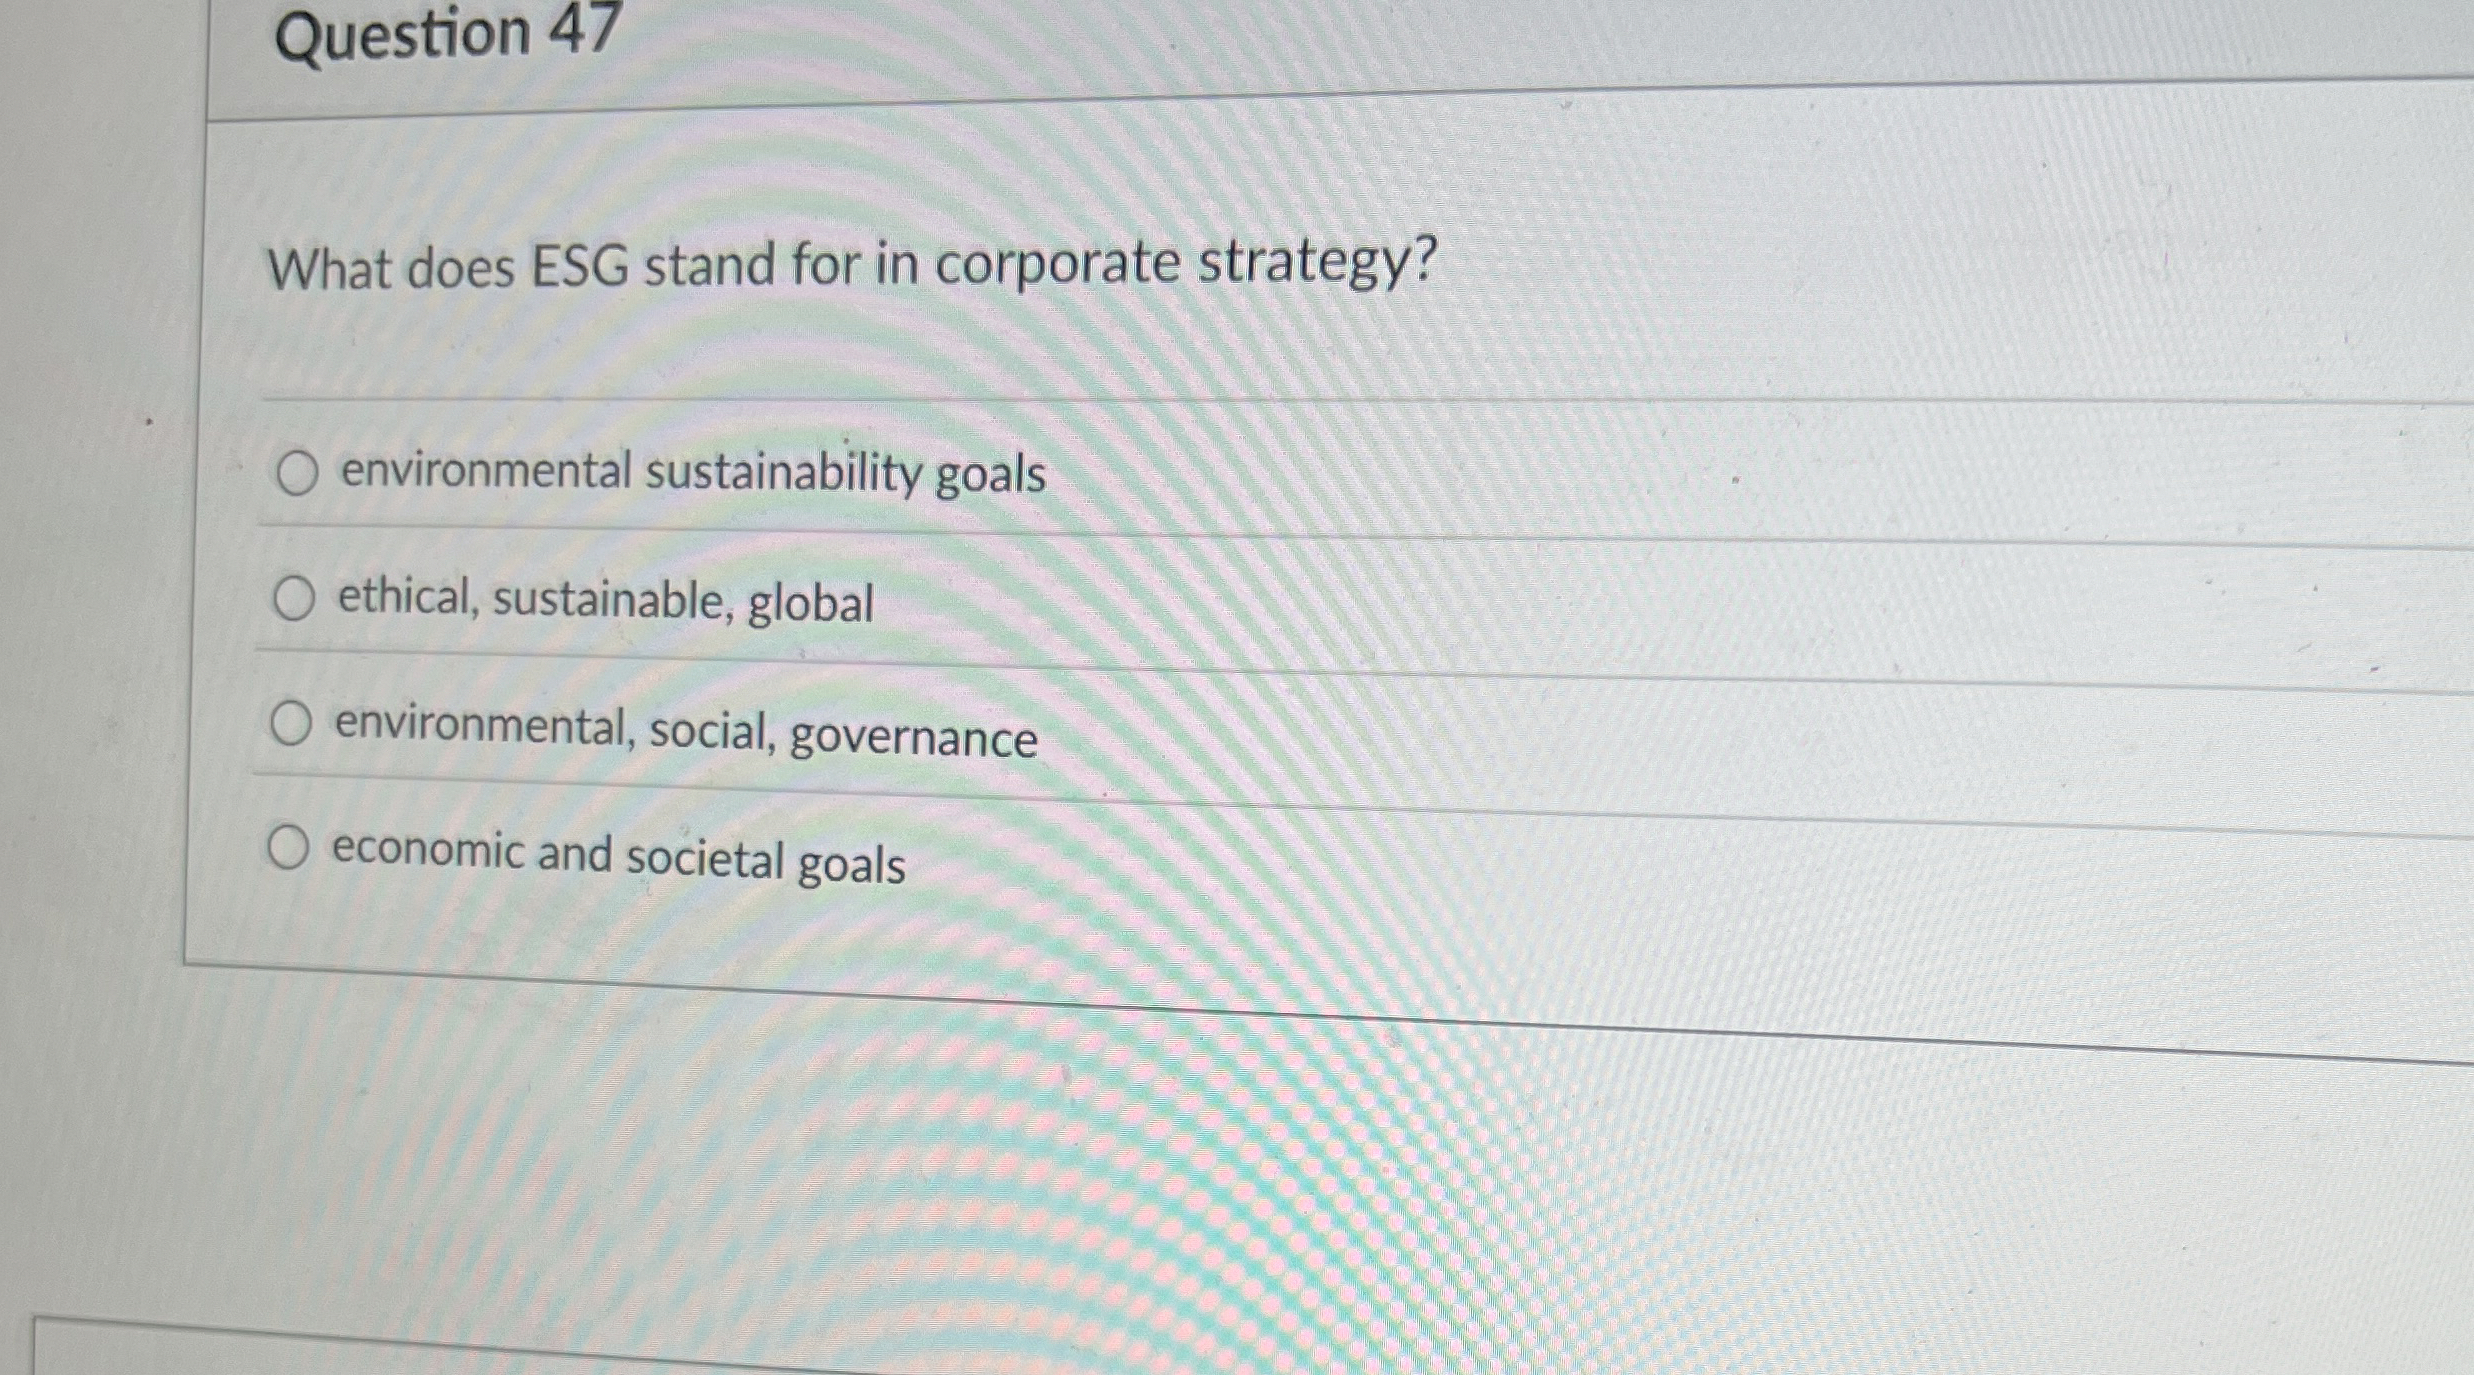Screen dimensions: 2474x1375
Task: Click the answer area below the question
Action: click(900, 660)
